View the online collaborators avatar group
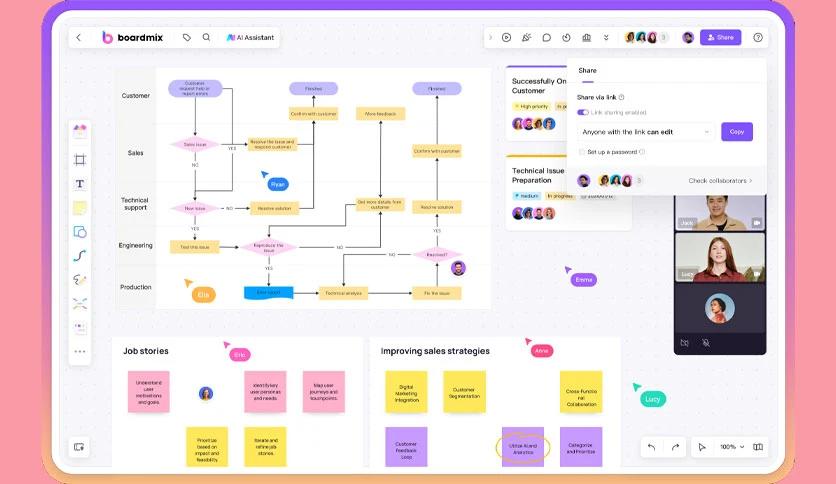The width and height of the screenshot is (836, 484). coord(646,37)
